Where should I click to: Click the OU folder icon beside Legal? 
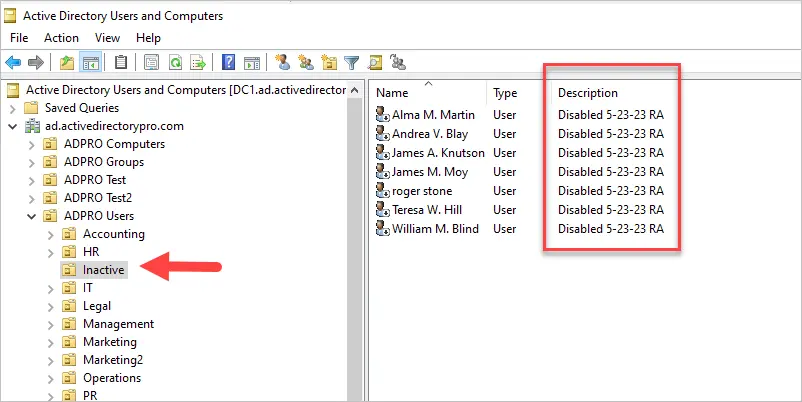[69, 306]
